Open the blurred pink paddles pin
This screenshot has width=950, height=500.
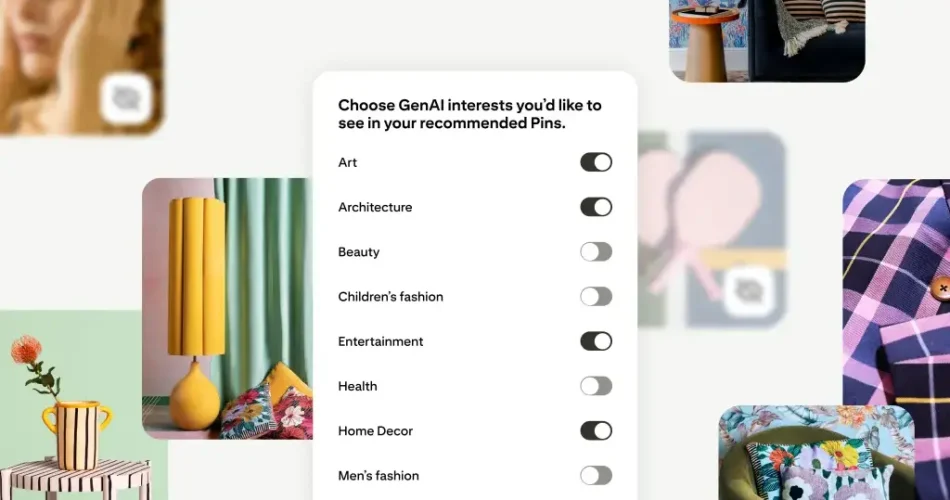[x=712, y=229]
